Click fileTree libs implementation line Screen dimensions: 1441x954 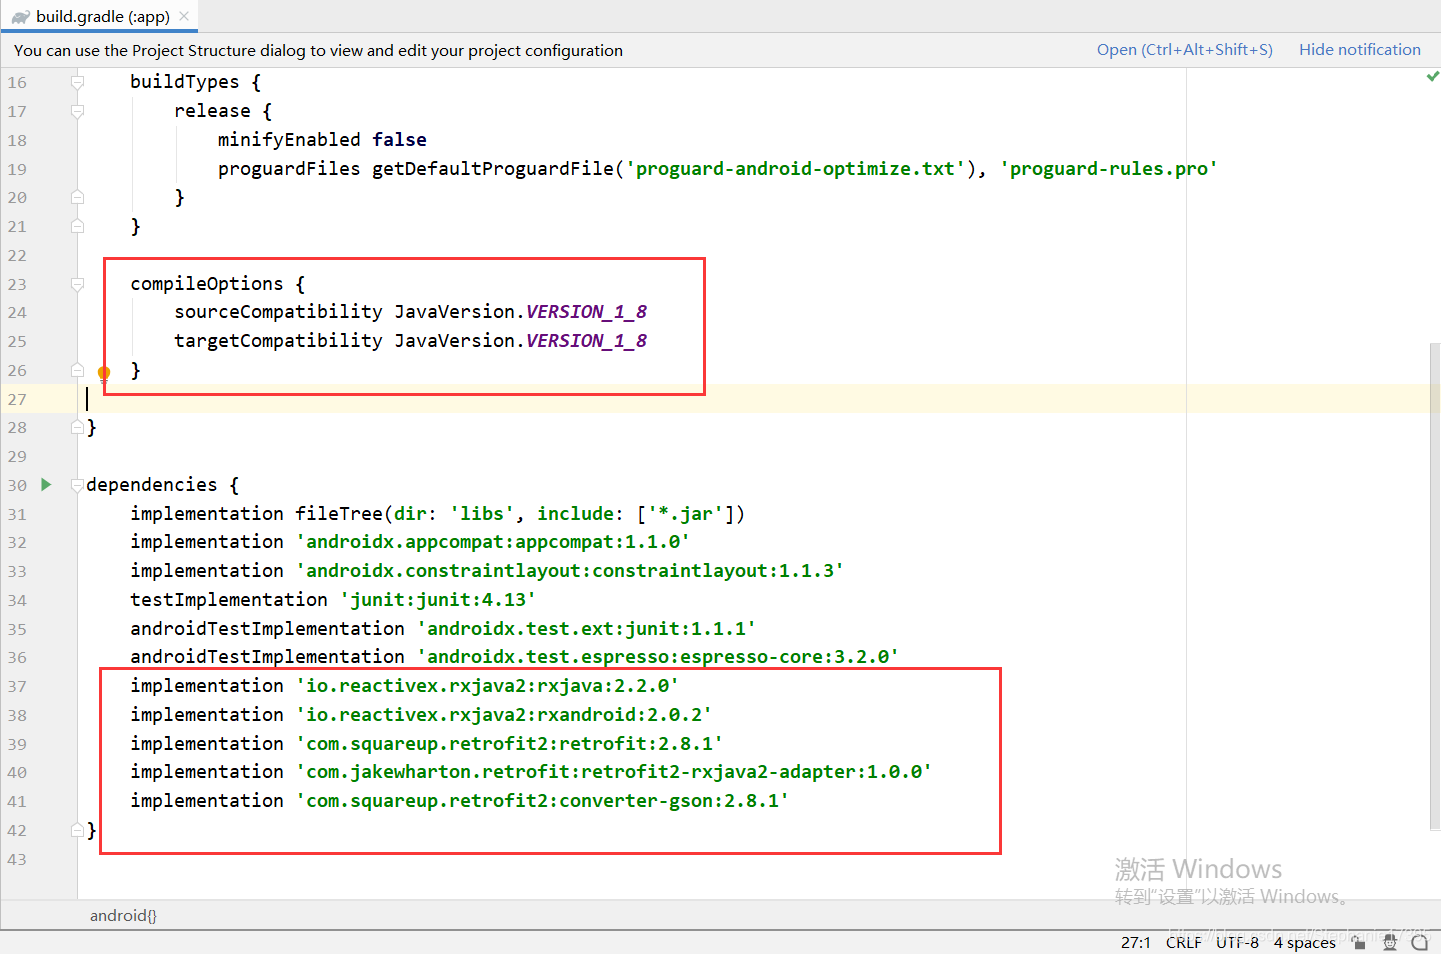point(438,514)
